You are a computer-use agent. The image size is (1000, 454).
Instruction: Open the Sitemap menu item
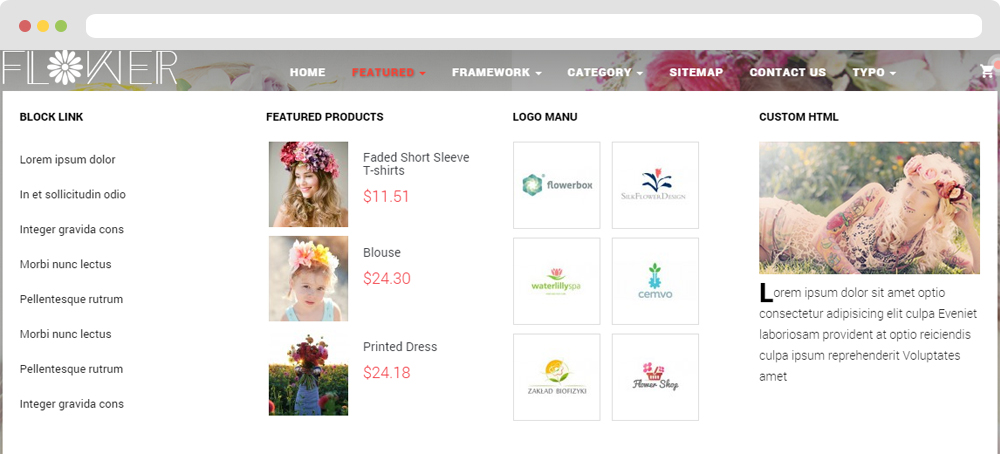696,72
